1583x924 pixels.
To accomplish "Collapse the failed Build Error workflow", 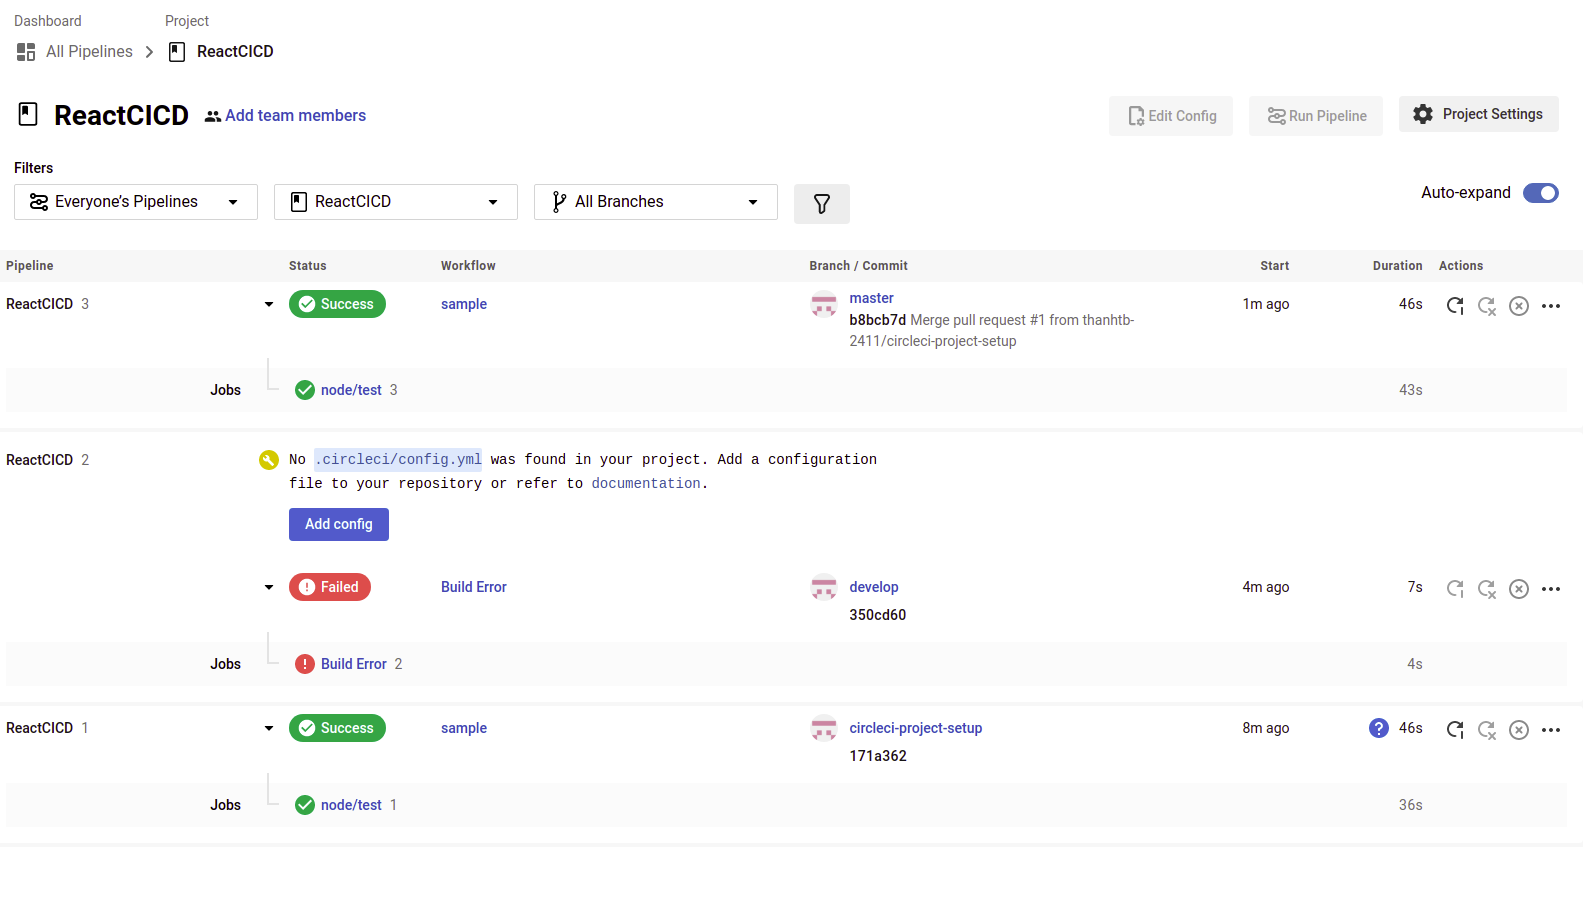I will tap(269, 587).
